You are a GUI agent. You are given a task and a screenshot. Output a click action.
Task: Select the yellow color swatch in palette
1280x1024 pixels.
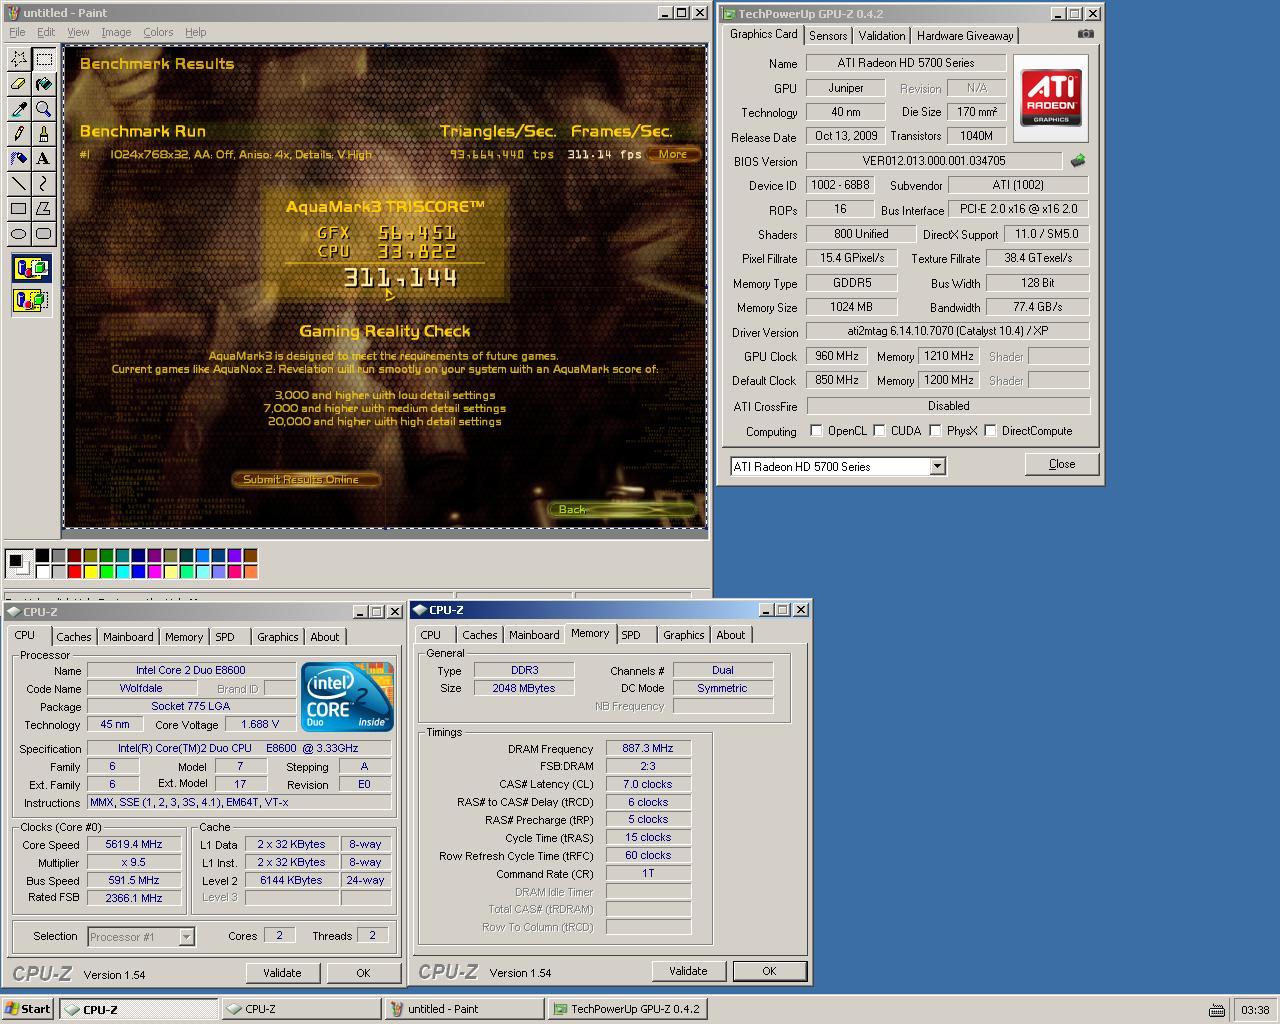coord(90,572)
